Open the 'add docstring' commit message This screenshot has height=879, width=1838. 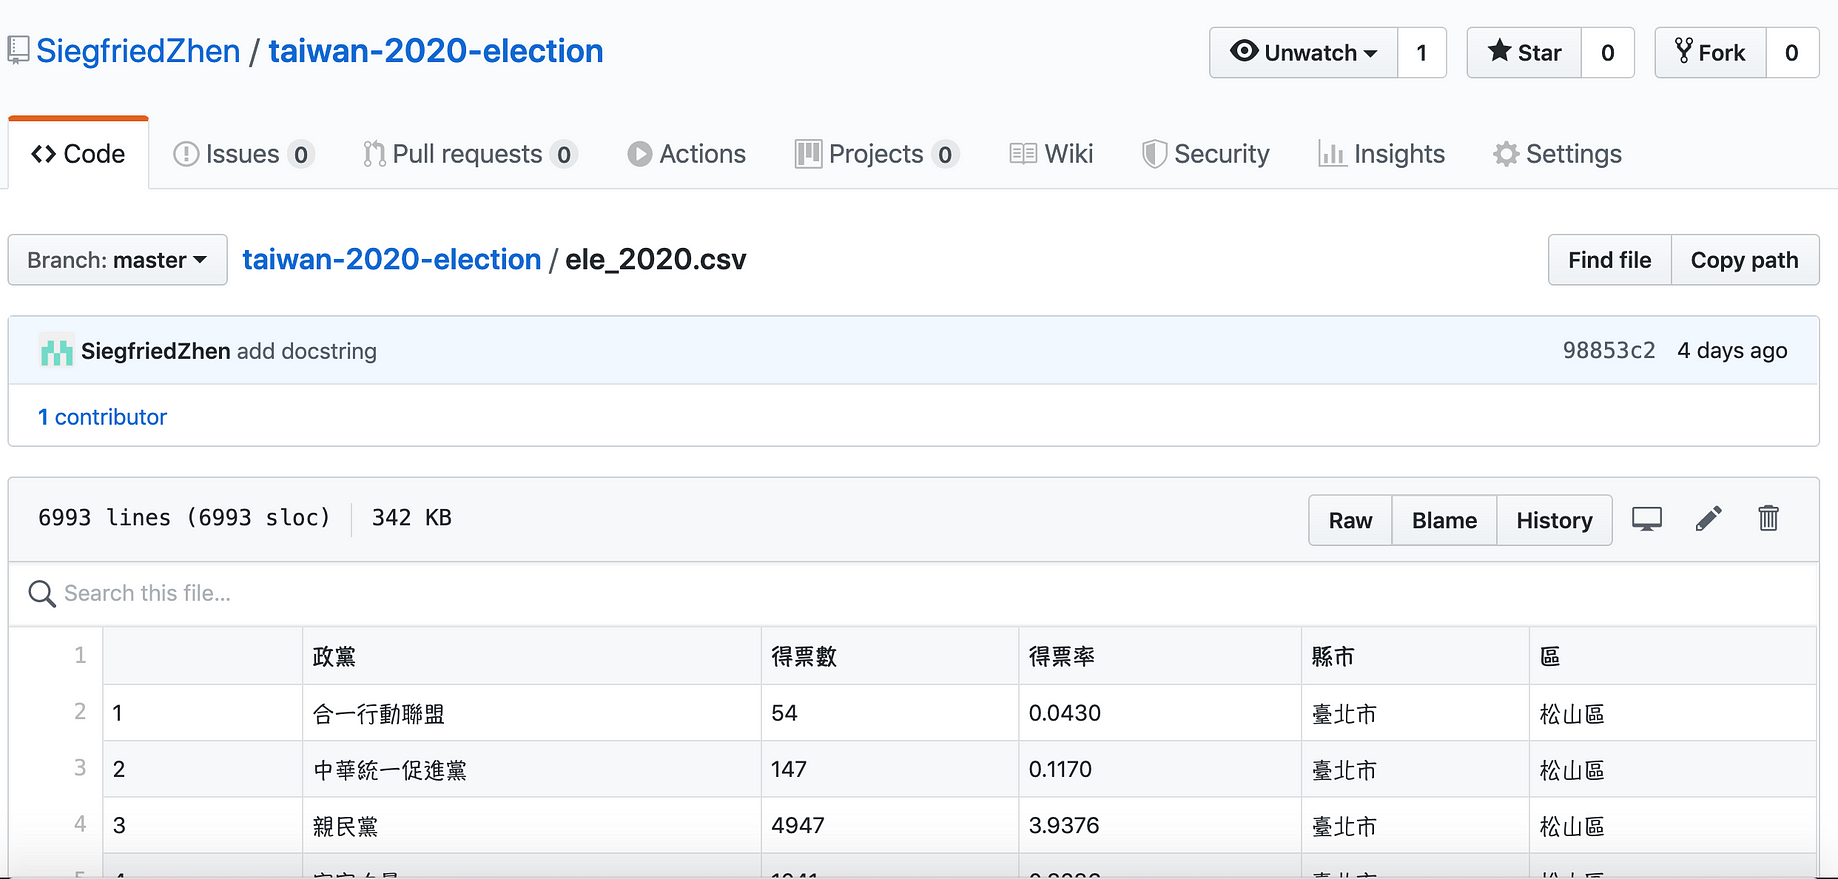point(307,351)
